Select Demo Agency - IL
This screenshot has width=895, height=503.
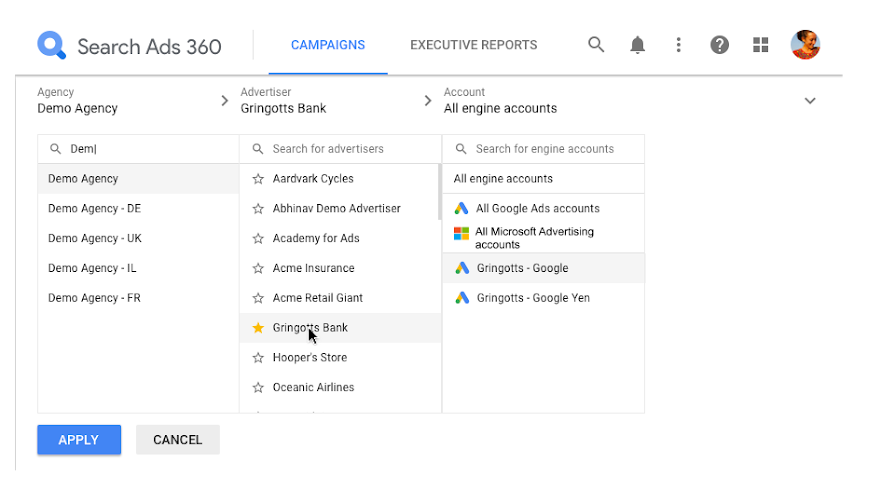point(138,268)
